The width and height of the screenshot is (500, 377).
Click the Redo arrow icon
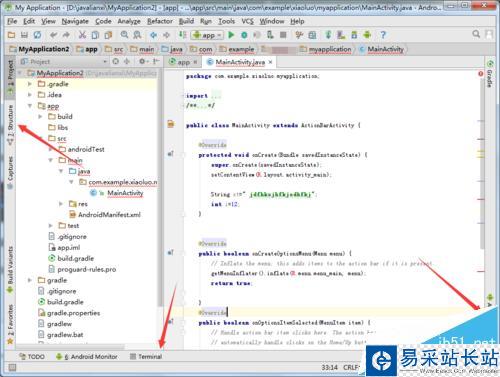tap(66, 35)
